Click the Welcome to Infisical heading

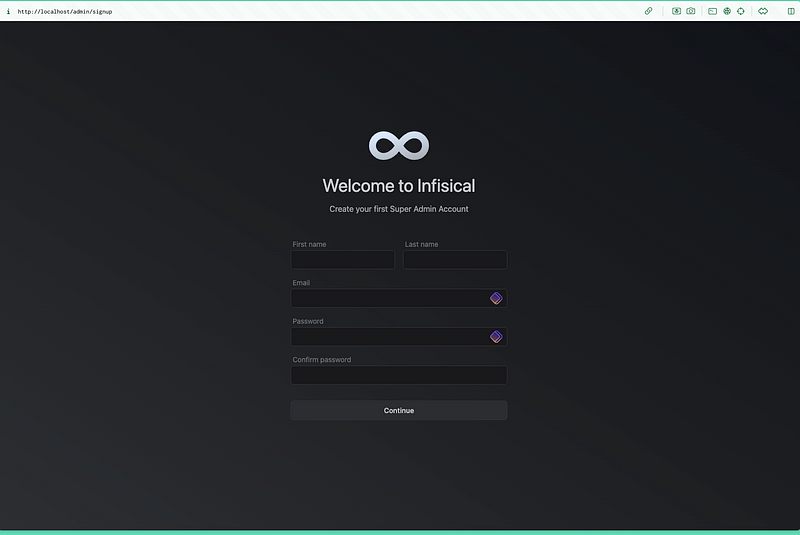pos(399,186)
